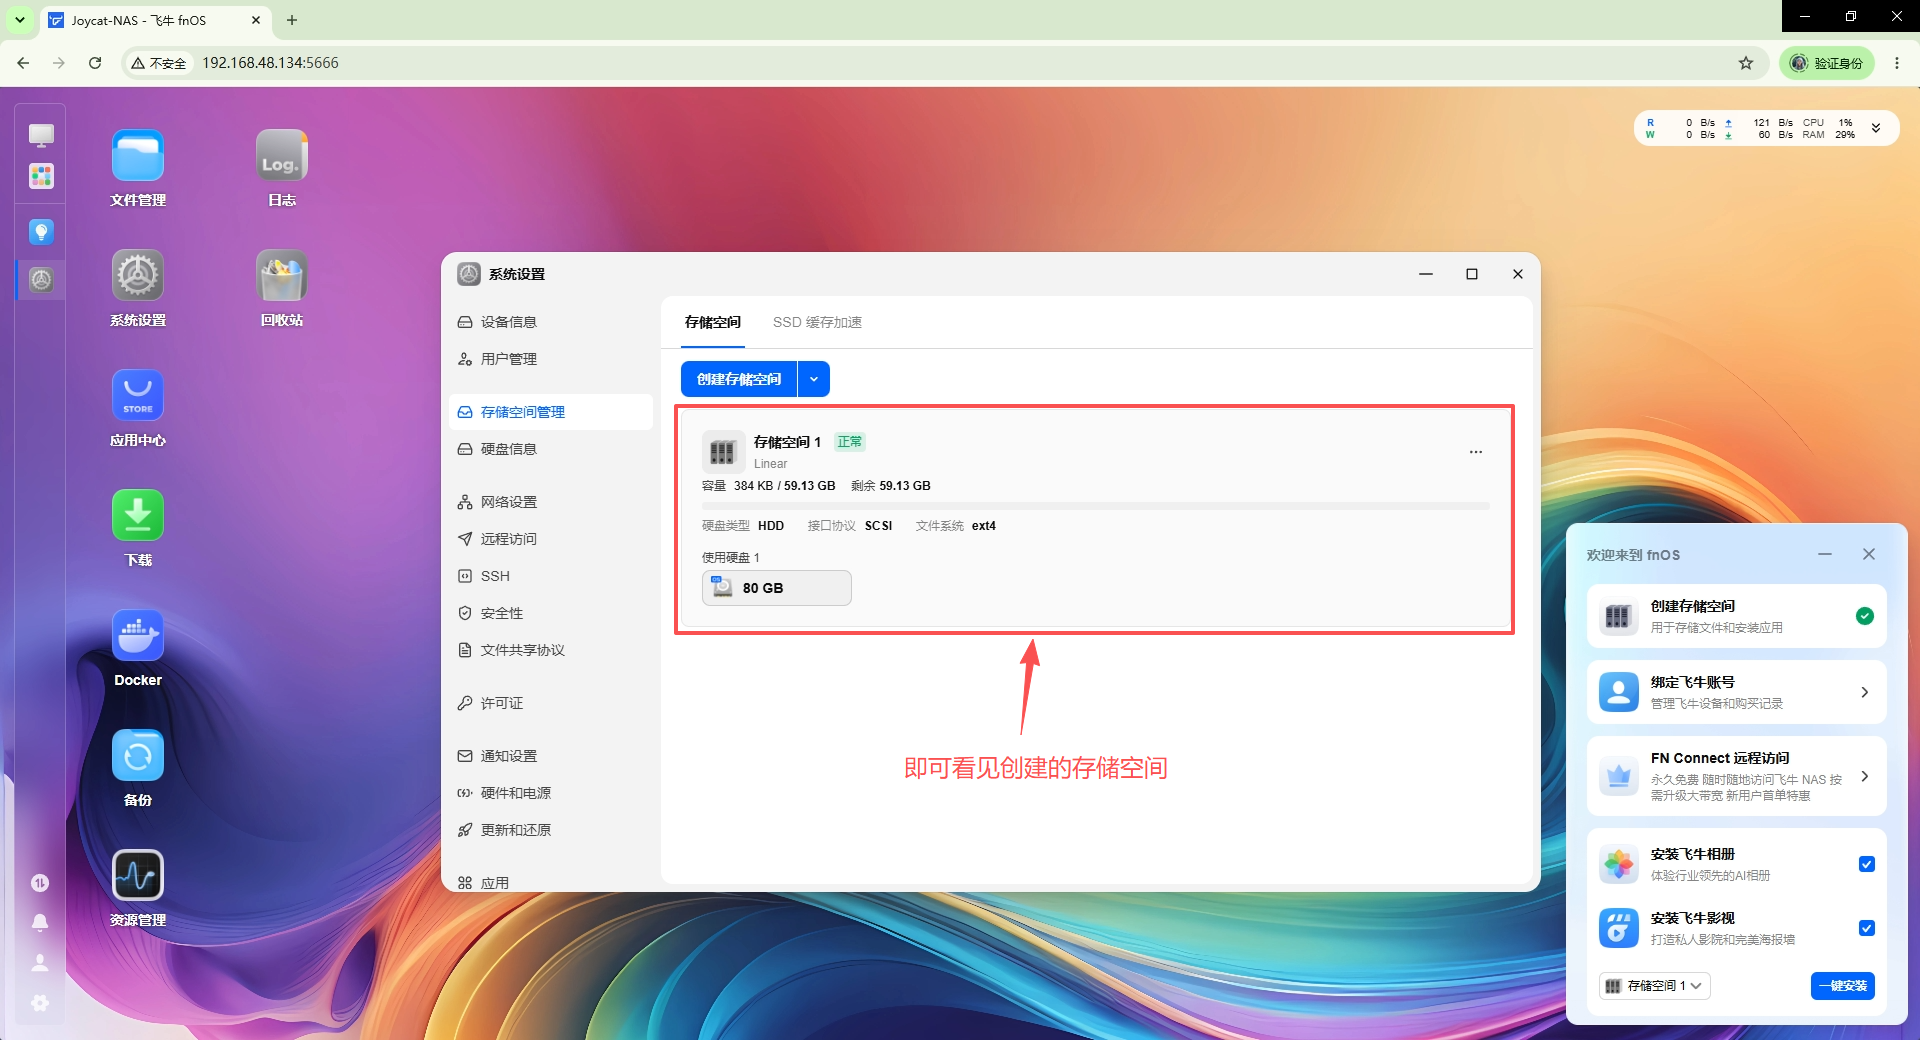Click the notification bell in sidebar

tap(40, 922)
